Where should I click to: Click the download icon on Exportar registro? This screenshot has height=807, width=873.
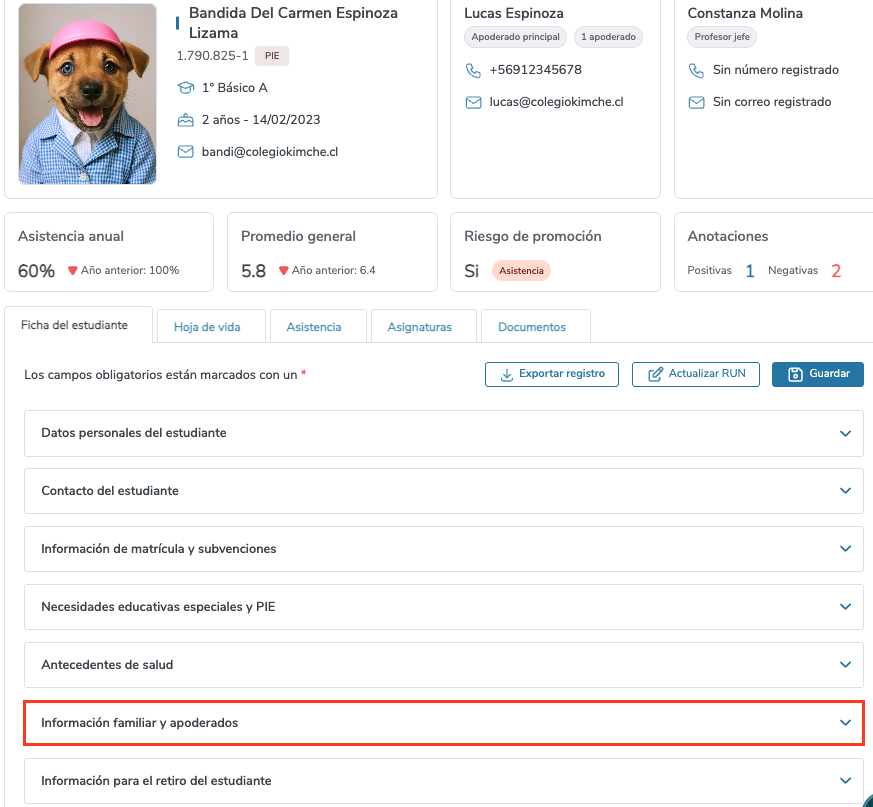(507, 375)
